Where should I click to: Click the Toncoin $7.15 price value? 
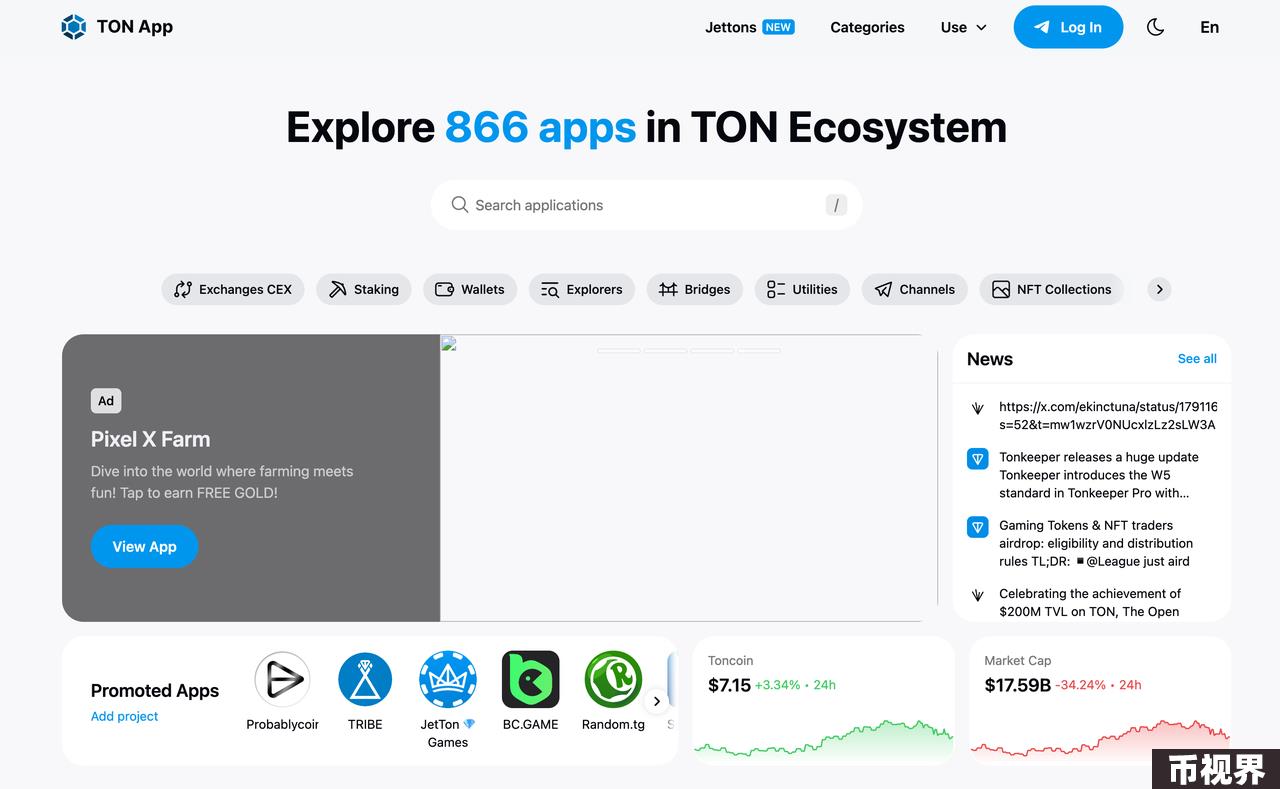(729, 685)
